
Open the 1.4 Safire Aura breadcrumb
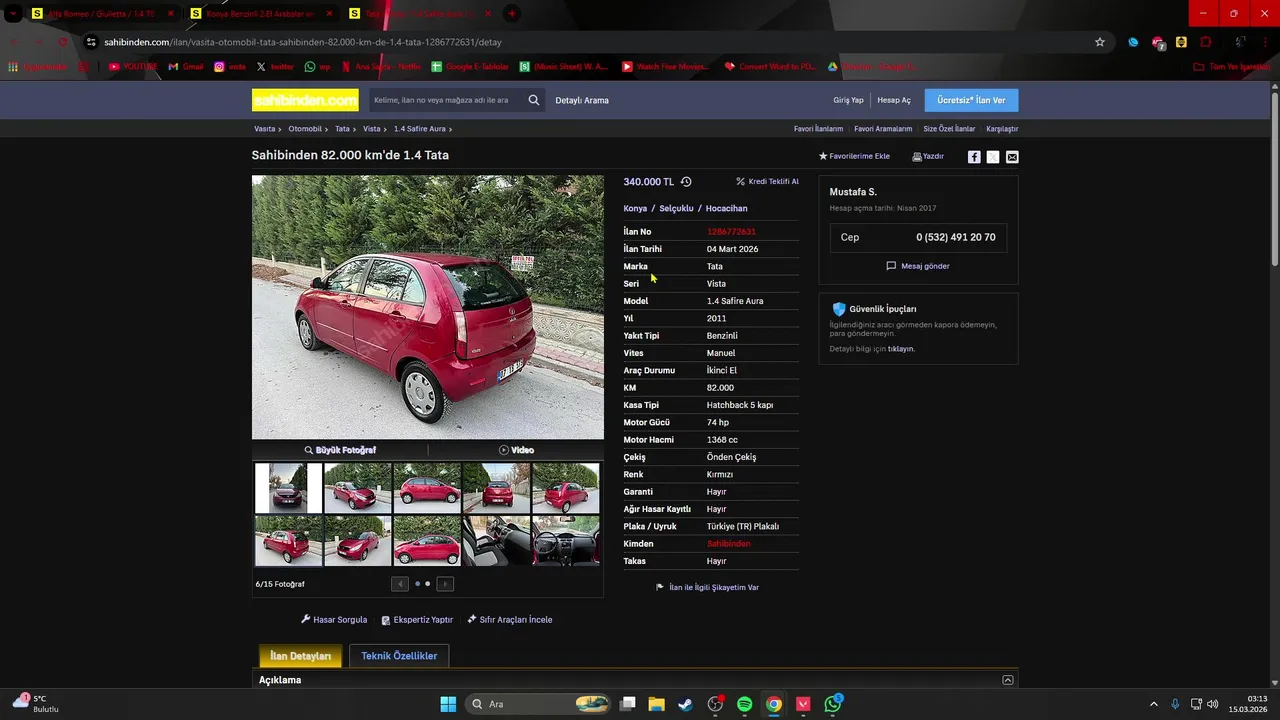pos(420,129)
